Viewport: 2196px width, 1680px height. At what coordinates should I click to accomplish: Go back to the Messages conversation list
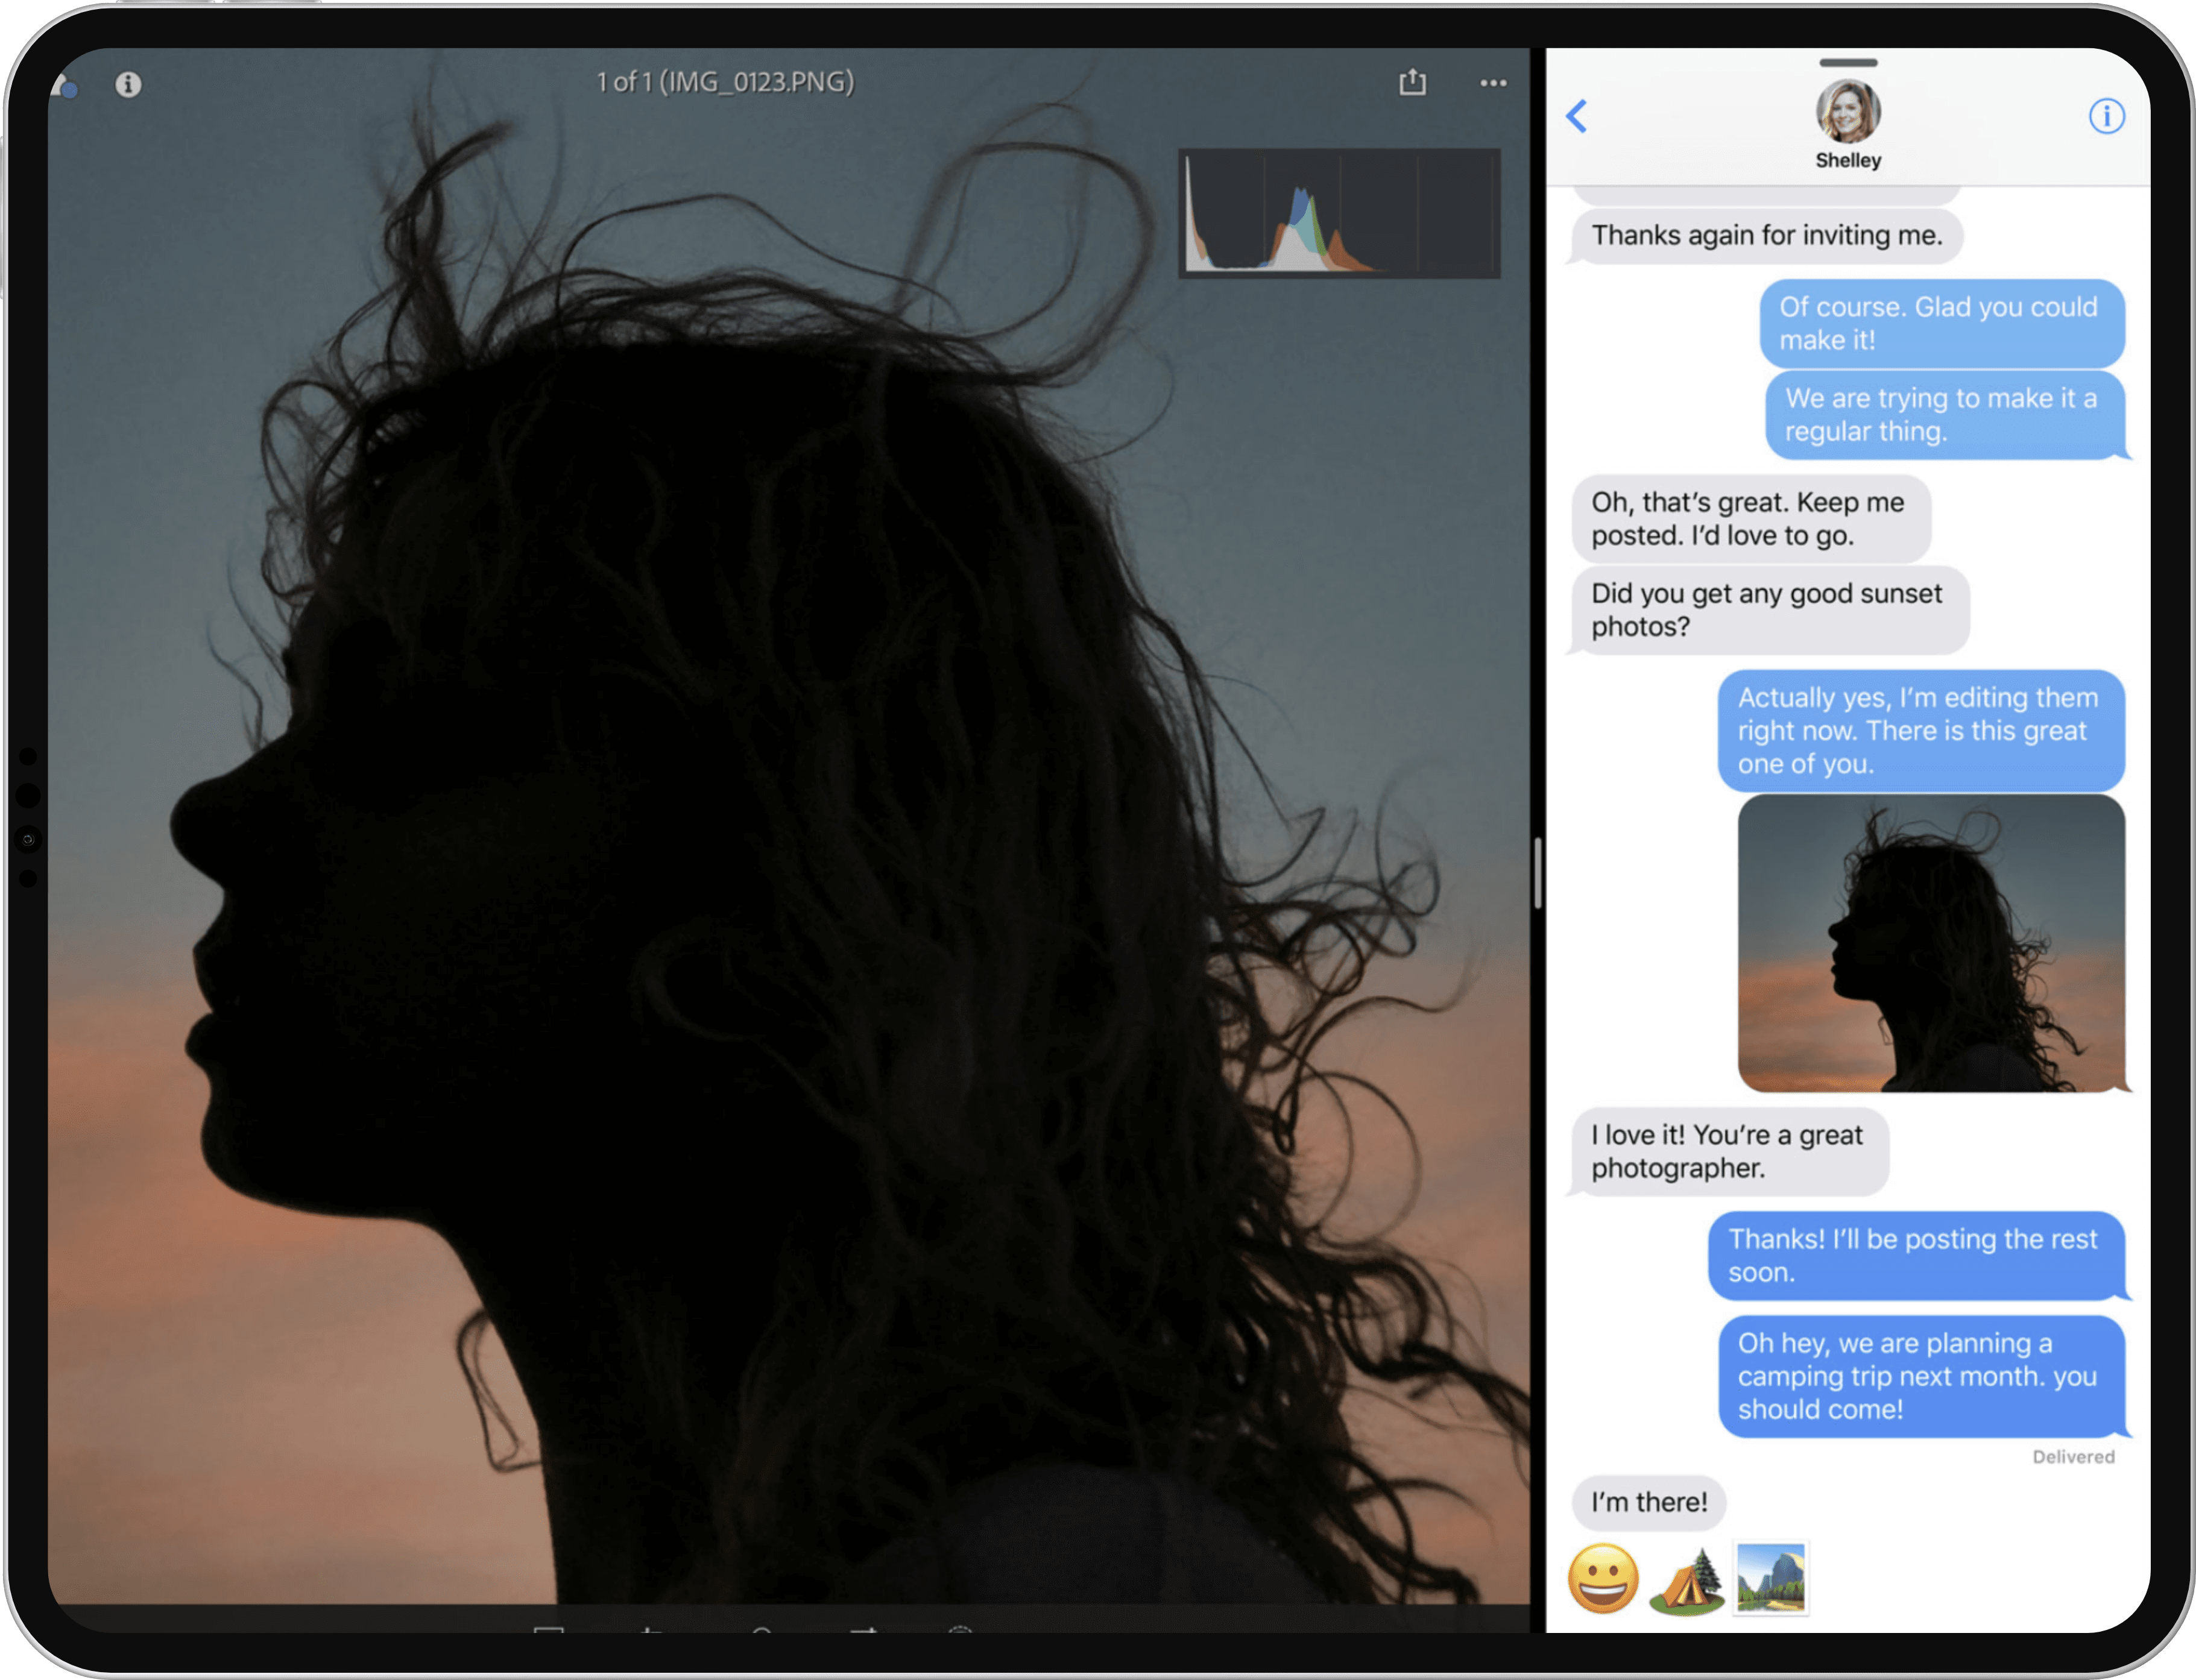(x=1577, y=116)
